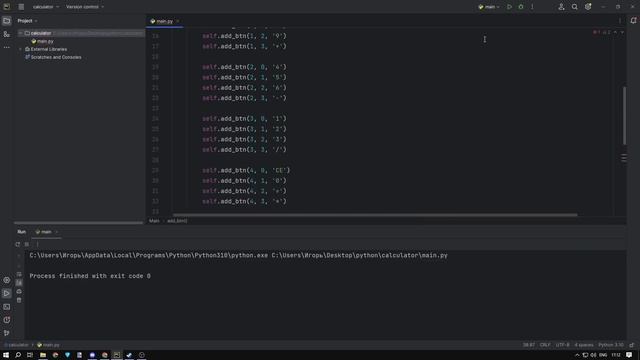The image size is (640, 360).
Task: Open the calculator project dropdown
Action: tap(46, 7)
